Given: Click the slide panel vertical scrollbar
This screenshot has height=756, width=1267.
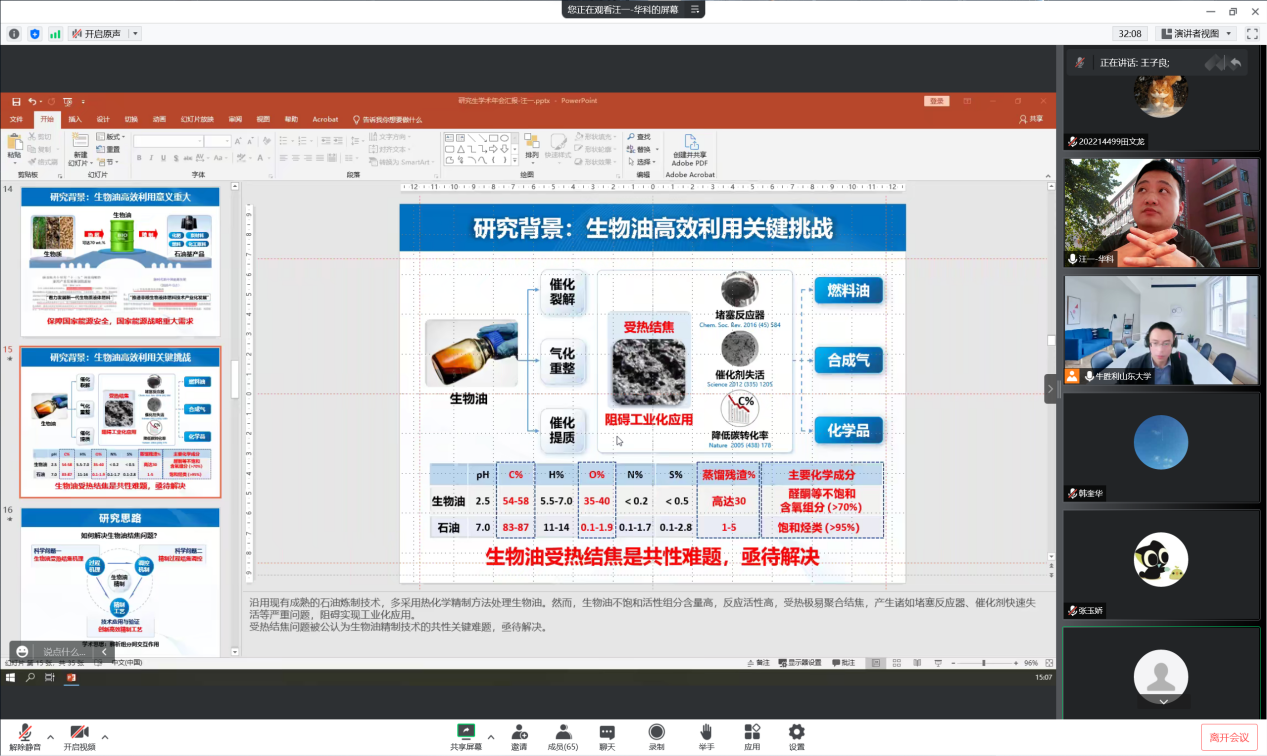Looking at the screenshot, I should (235, 378).
